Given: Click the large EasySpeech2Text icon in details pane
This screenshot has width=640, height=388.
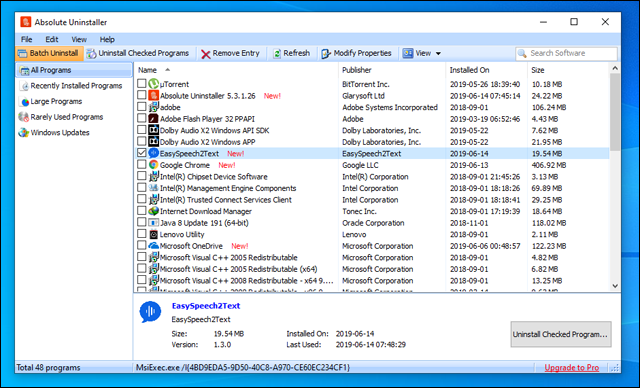Looking at the screenshot, I should tap(150, 312).
